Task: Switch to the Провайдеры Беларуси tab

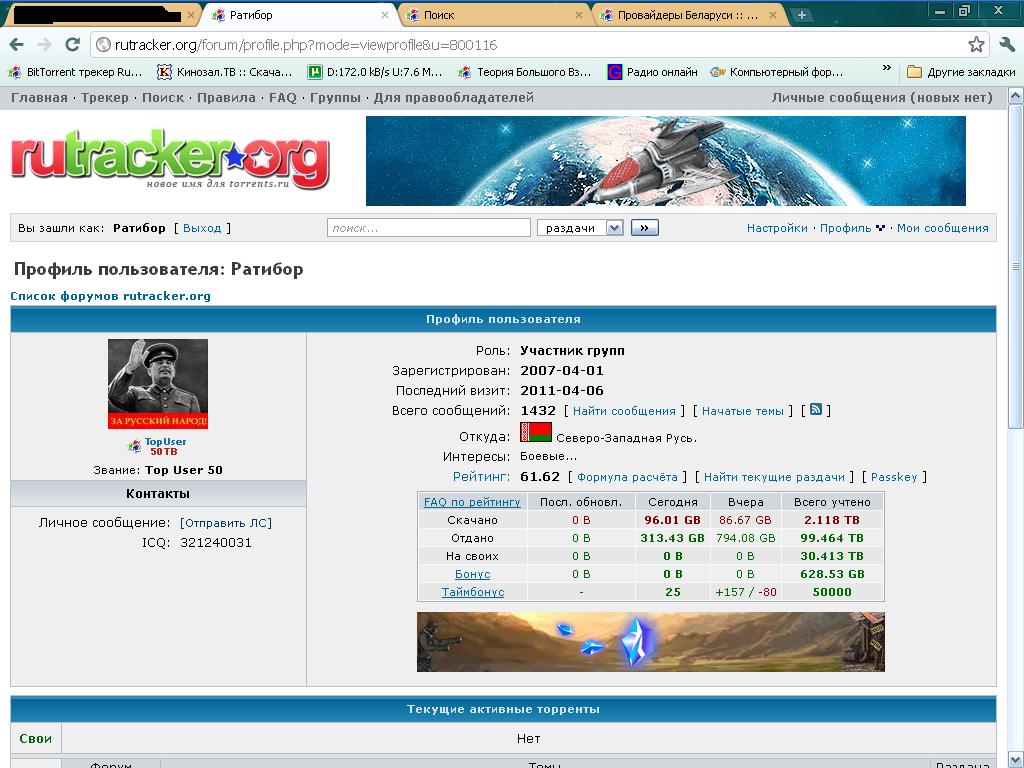Action: 689,15
